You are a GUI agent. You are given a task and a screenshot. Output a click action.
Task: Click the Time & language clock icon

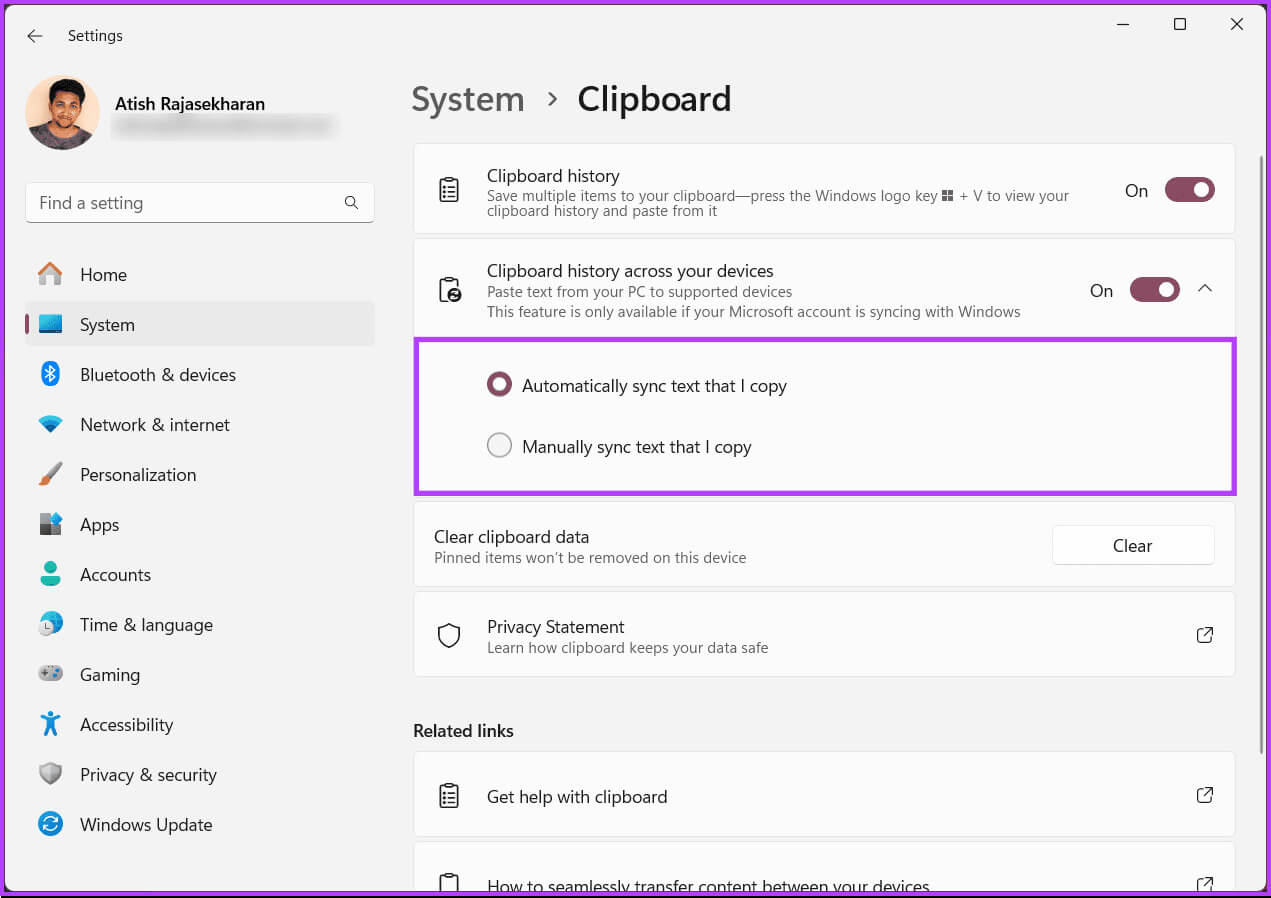50,624
